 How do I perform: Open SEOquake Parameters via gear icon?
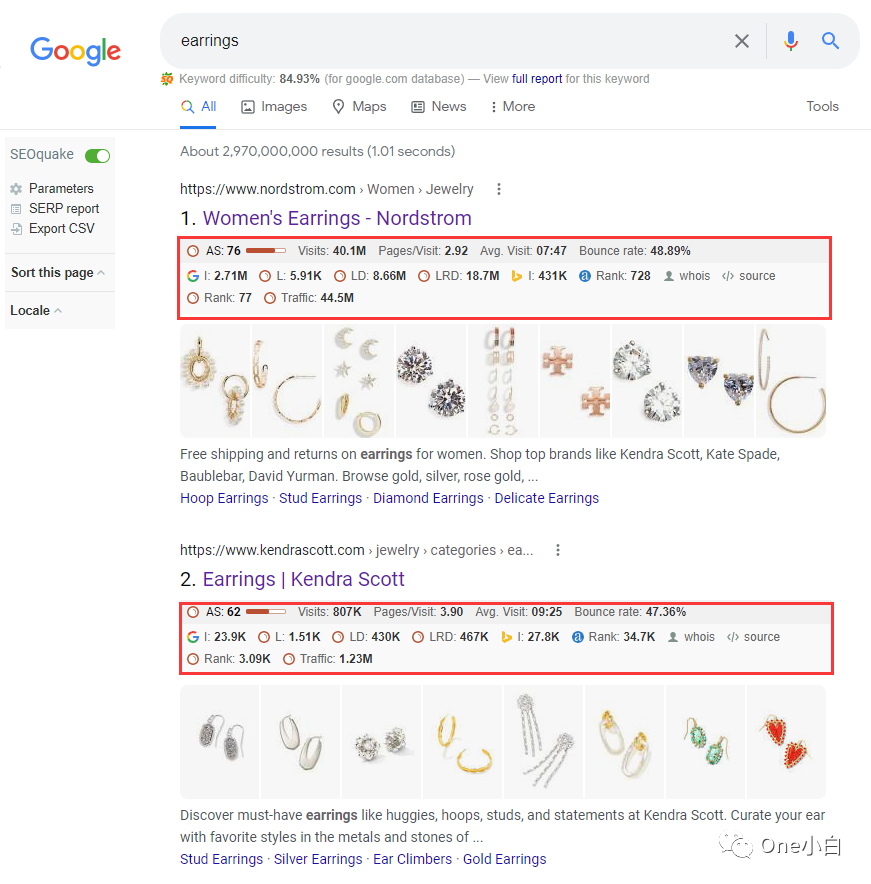16,188
